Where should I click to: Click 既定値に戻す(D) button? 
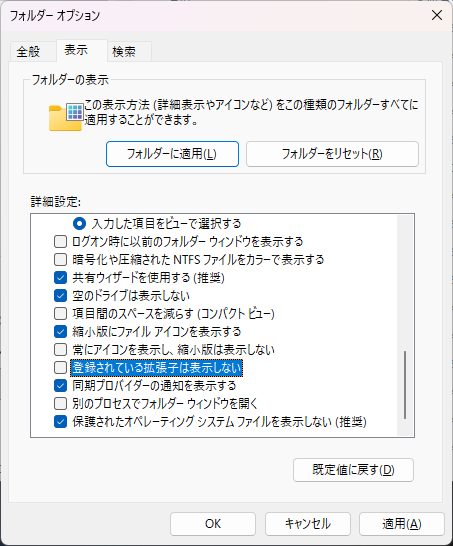click(353, 470)
